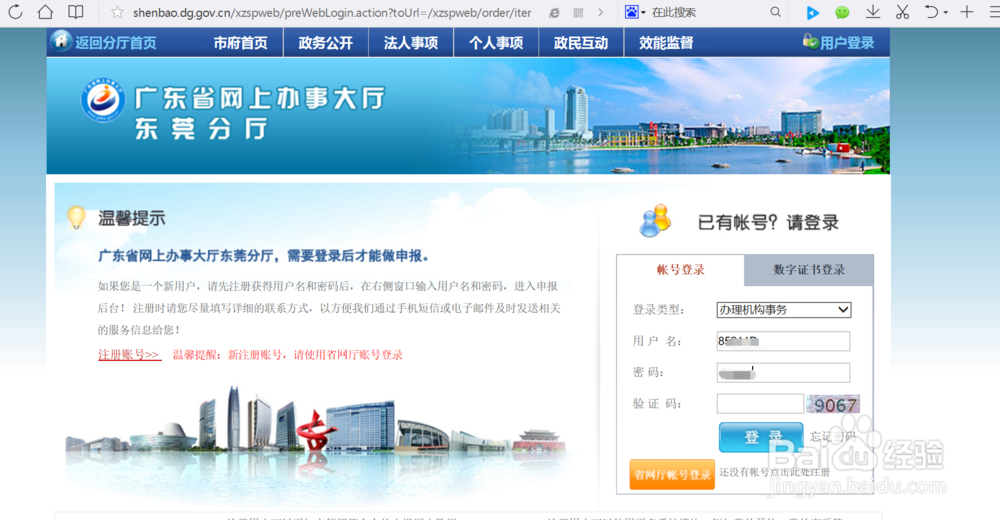1000x520 pixels.
Task: Click the search magnifier icon
Action: (775, 12)
